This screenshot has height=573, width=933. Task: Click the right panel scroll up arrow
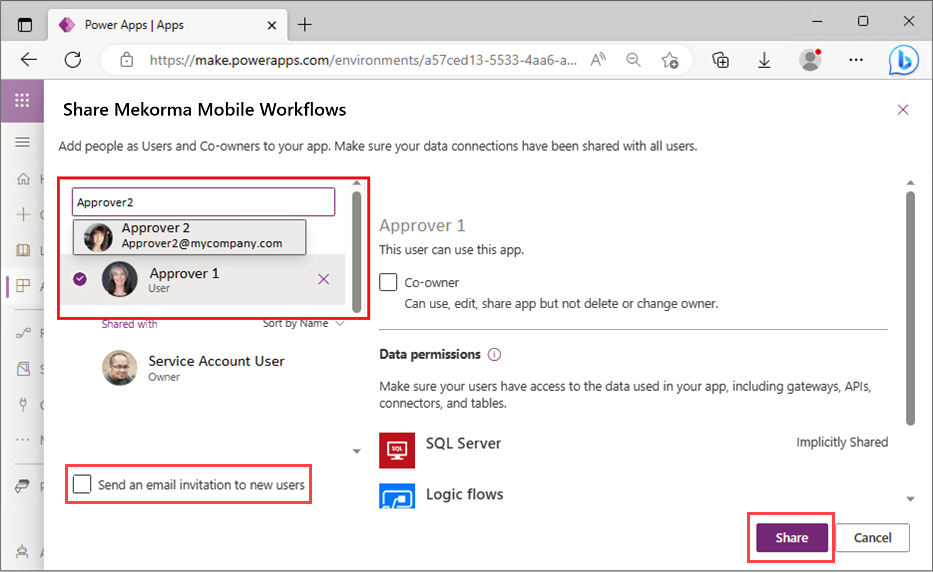(x=910, y=182)
